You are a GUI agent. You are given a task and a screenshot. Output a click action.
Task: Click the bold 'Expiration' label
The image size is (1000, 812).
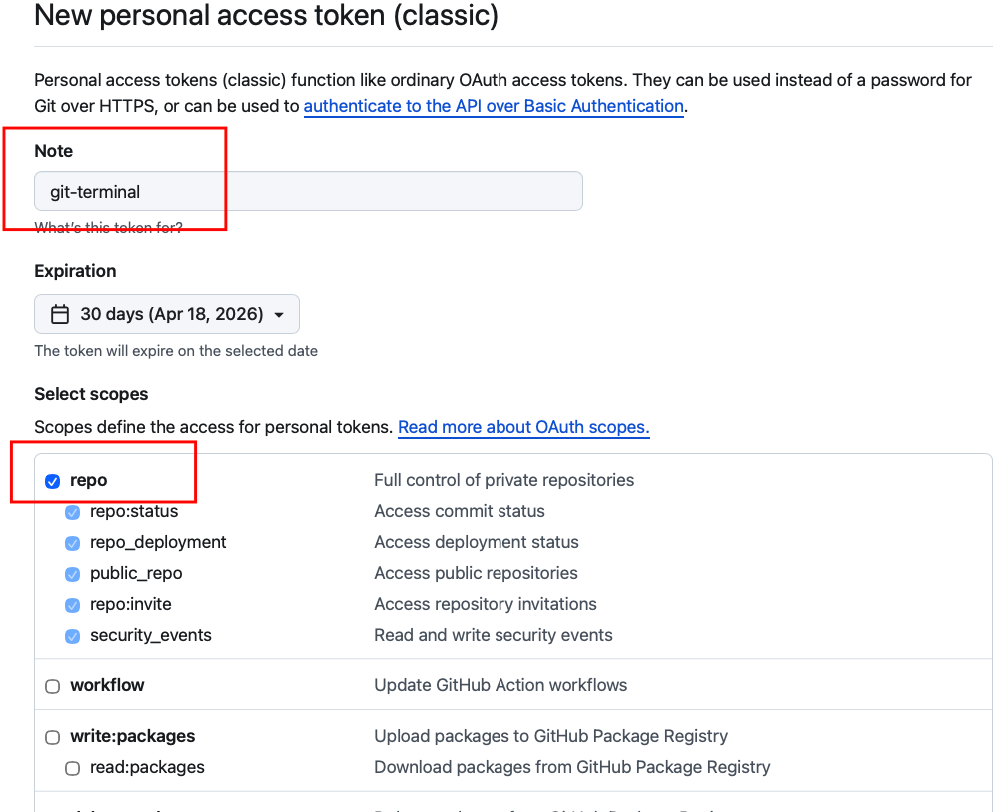coord(75,271)
